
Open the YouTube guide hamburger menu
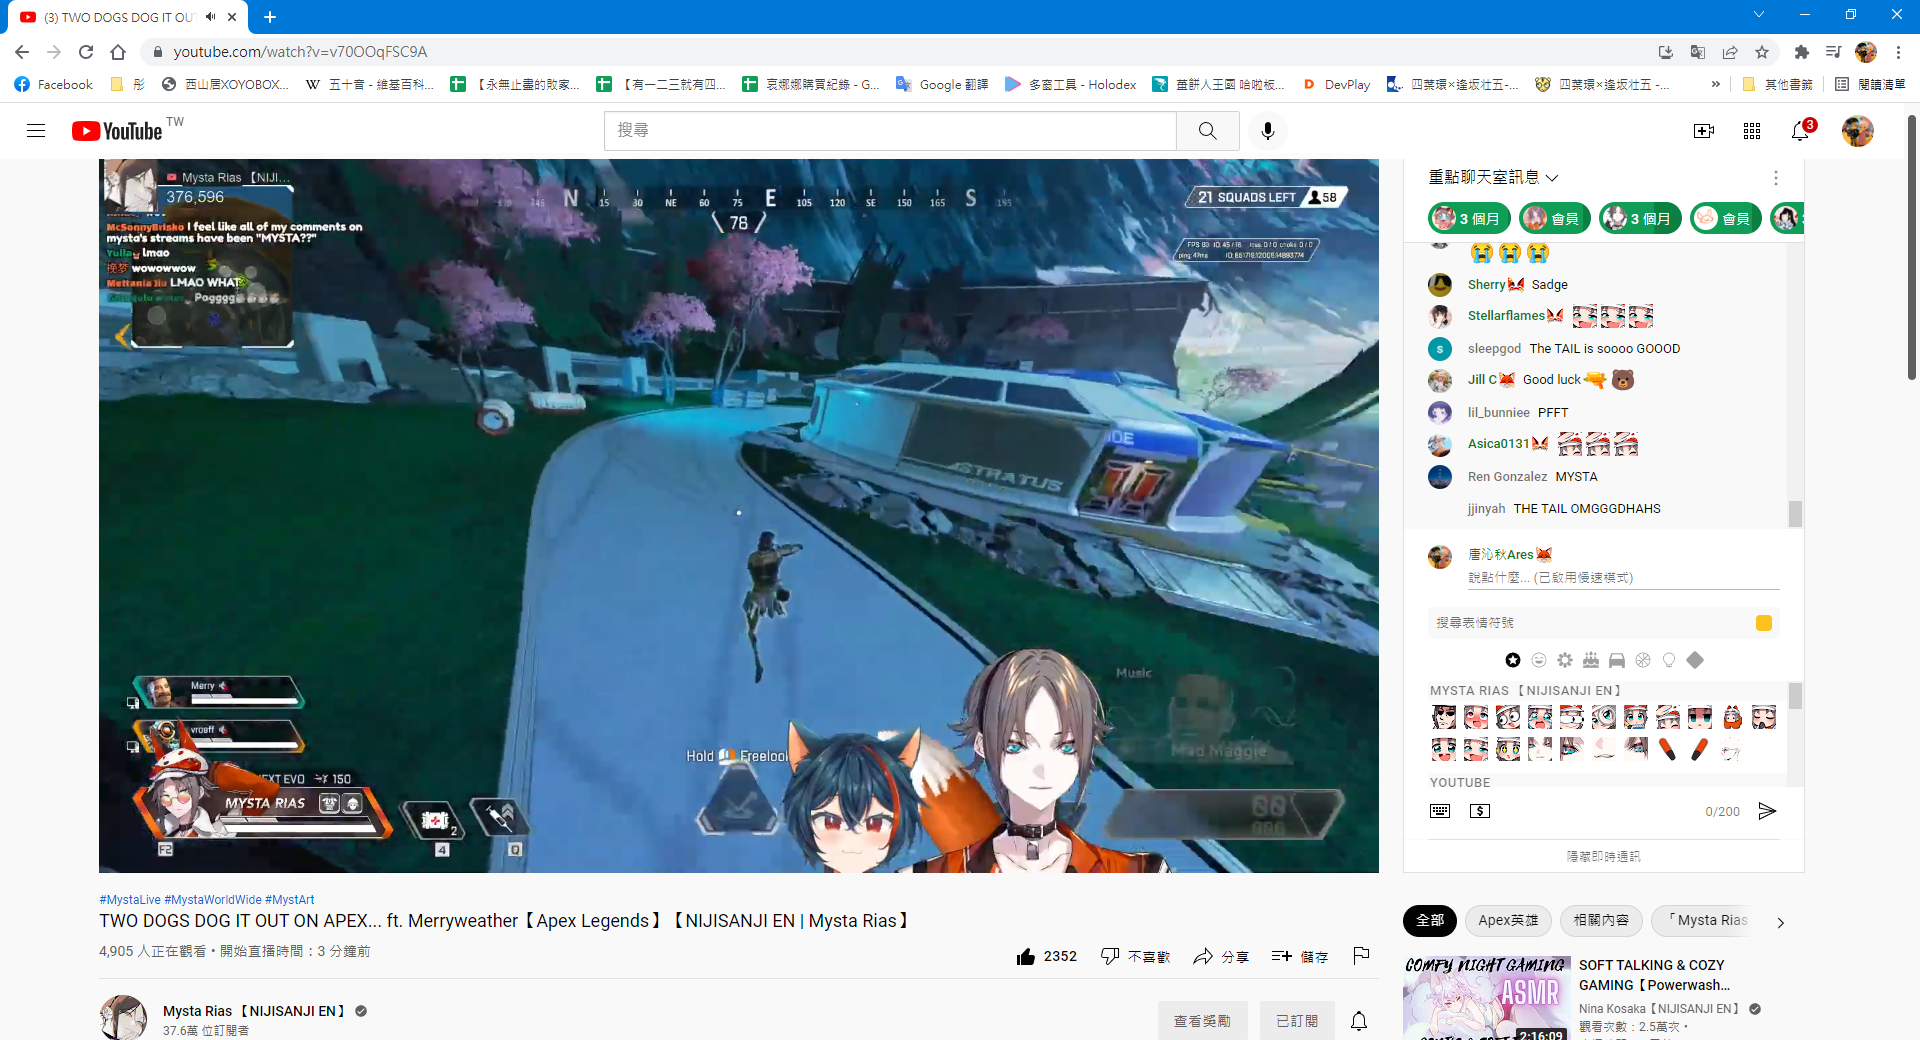[36, 131]
